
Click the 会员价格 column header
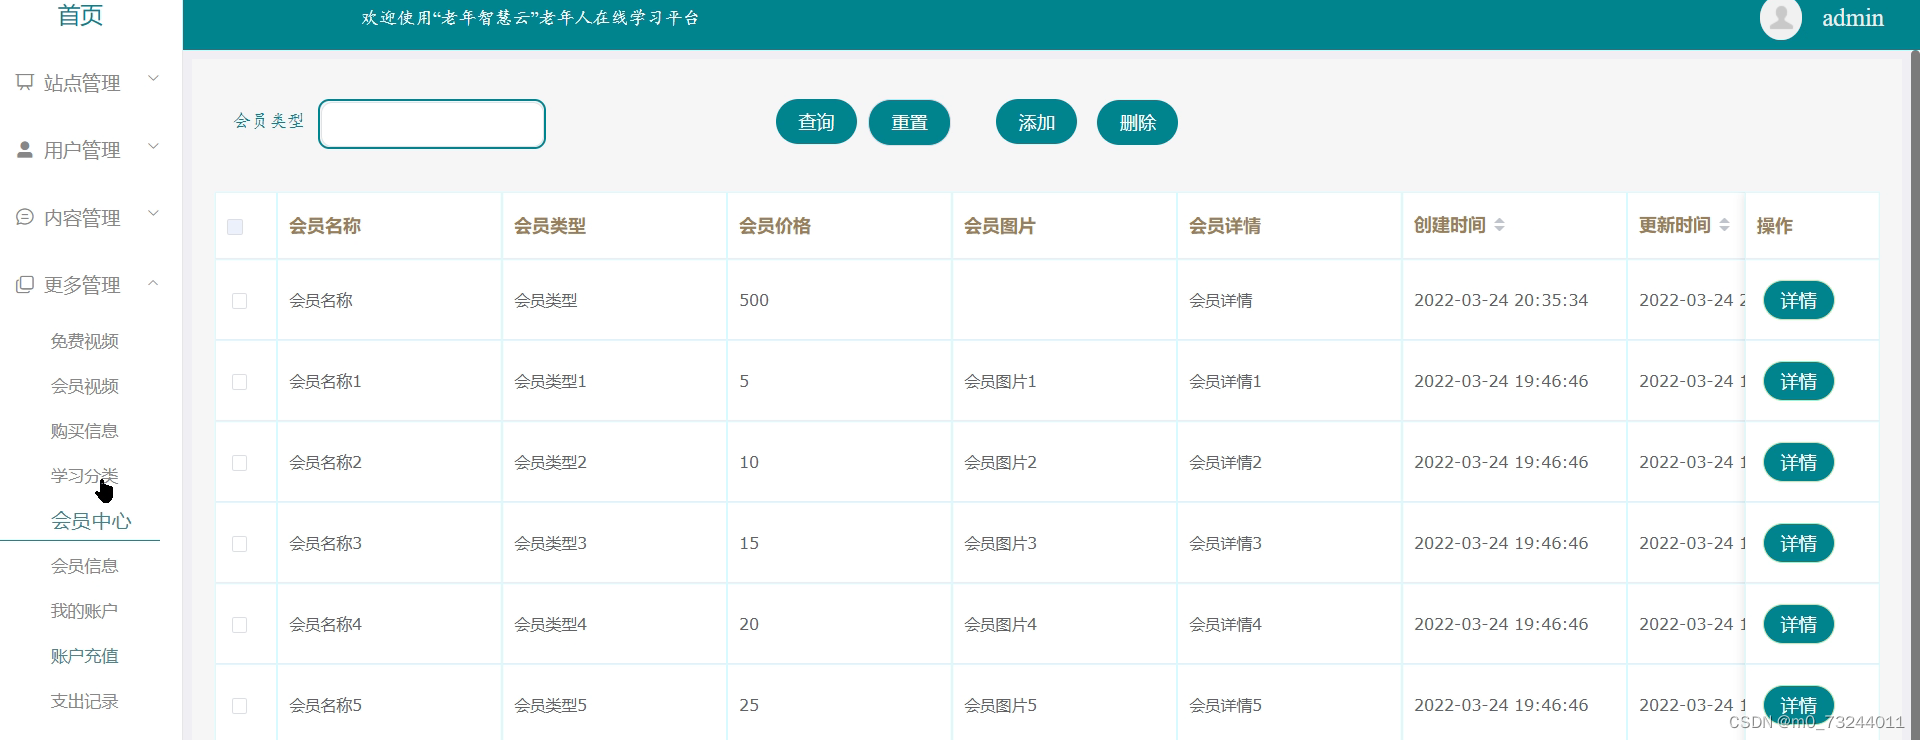(x=775, y=226)
